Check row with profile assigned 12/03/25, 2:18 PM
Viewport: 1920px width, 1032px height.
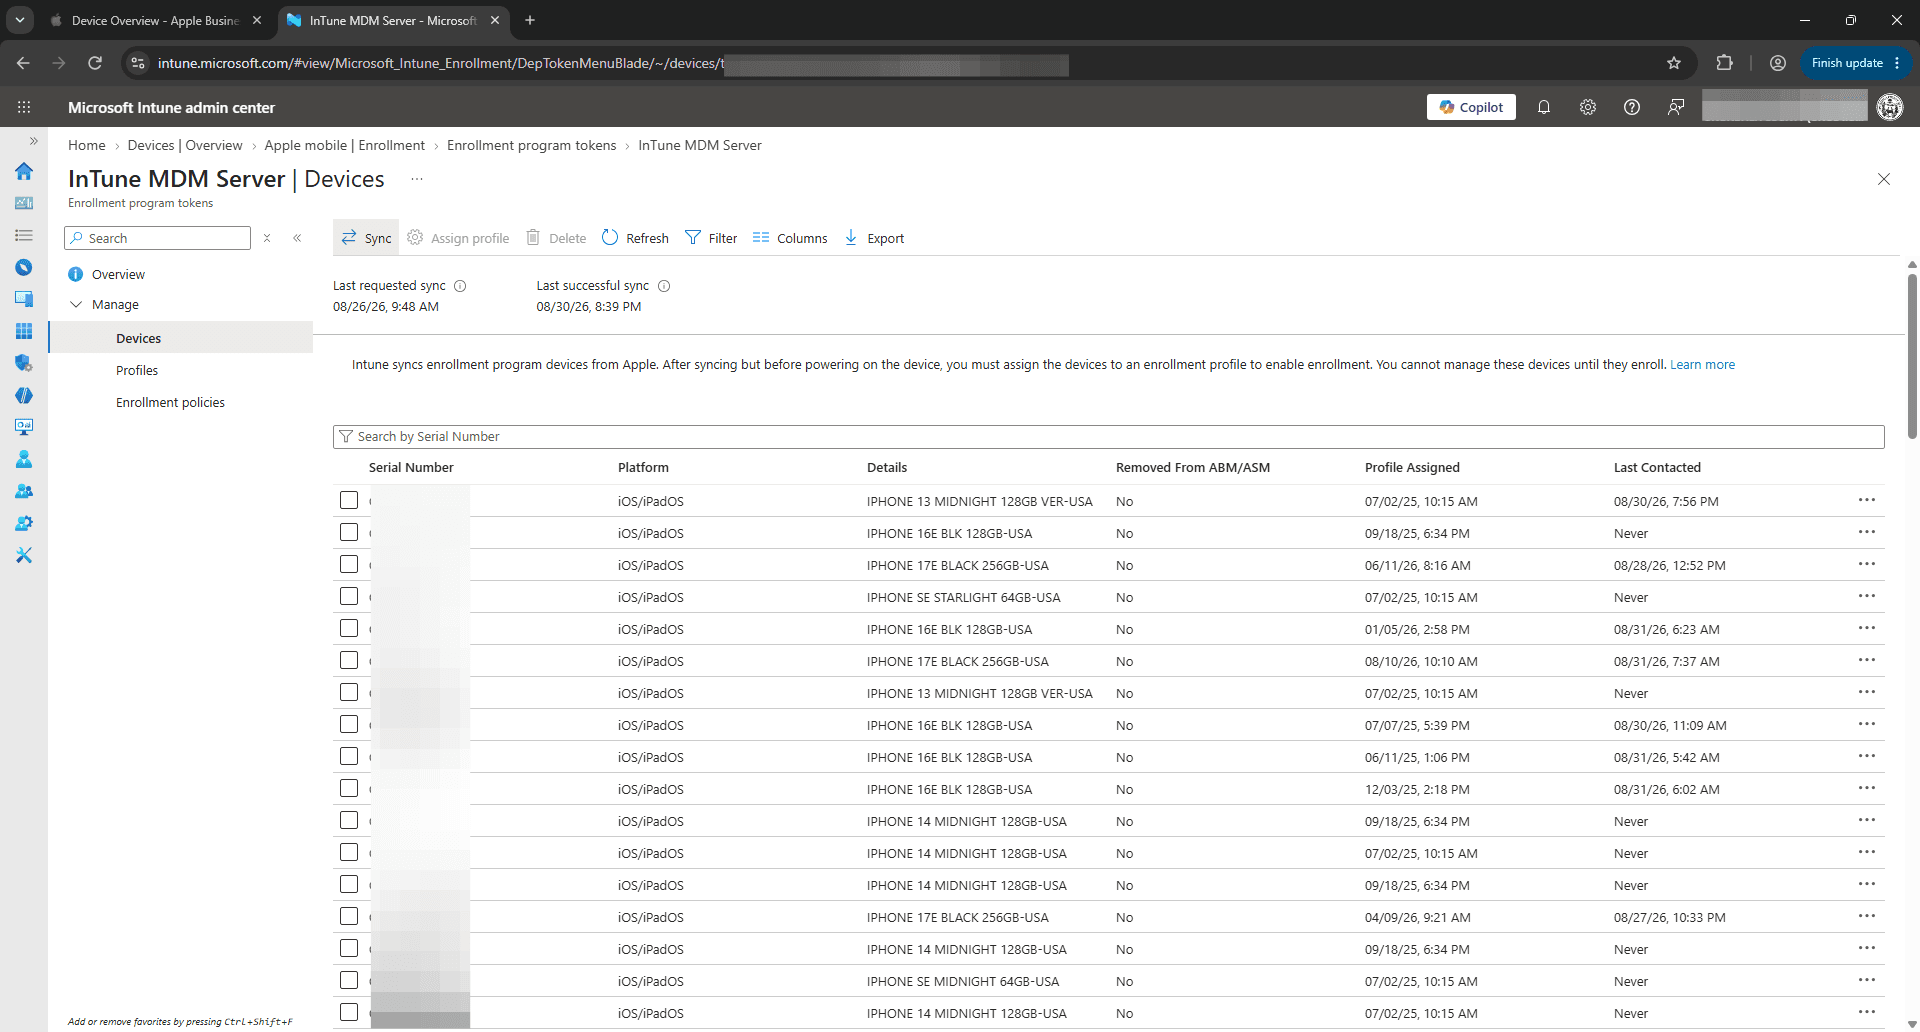tap(349, 788)
